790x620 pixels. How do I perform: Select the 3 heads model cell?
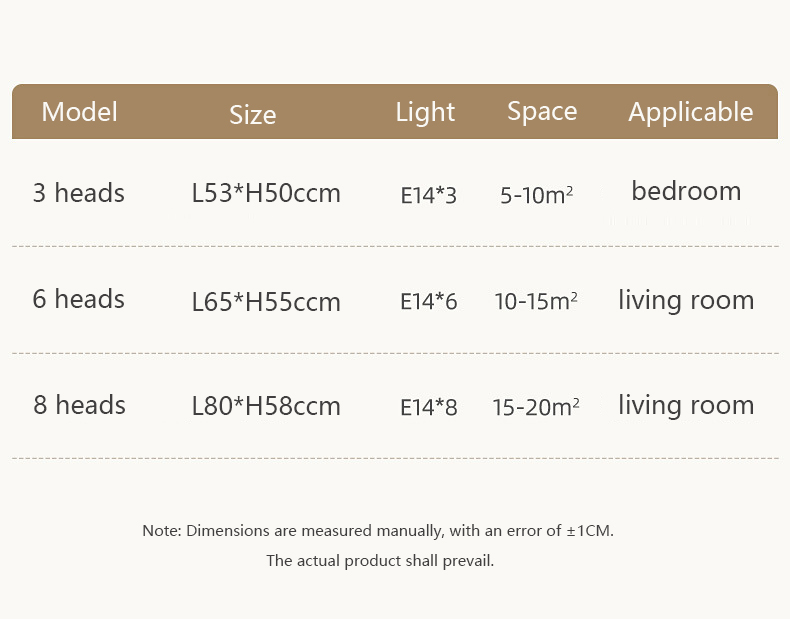pos(79,193)
